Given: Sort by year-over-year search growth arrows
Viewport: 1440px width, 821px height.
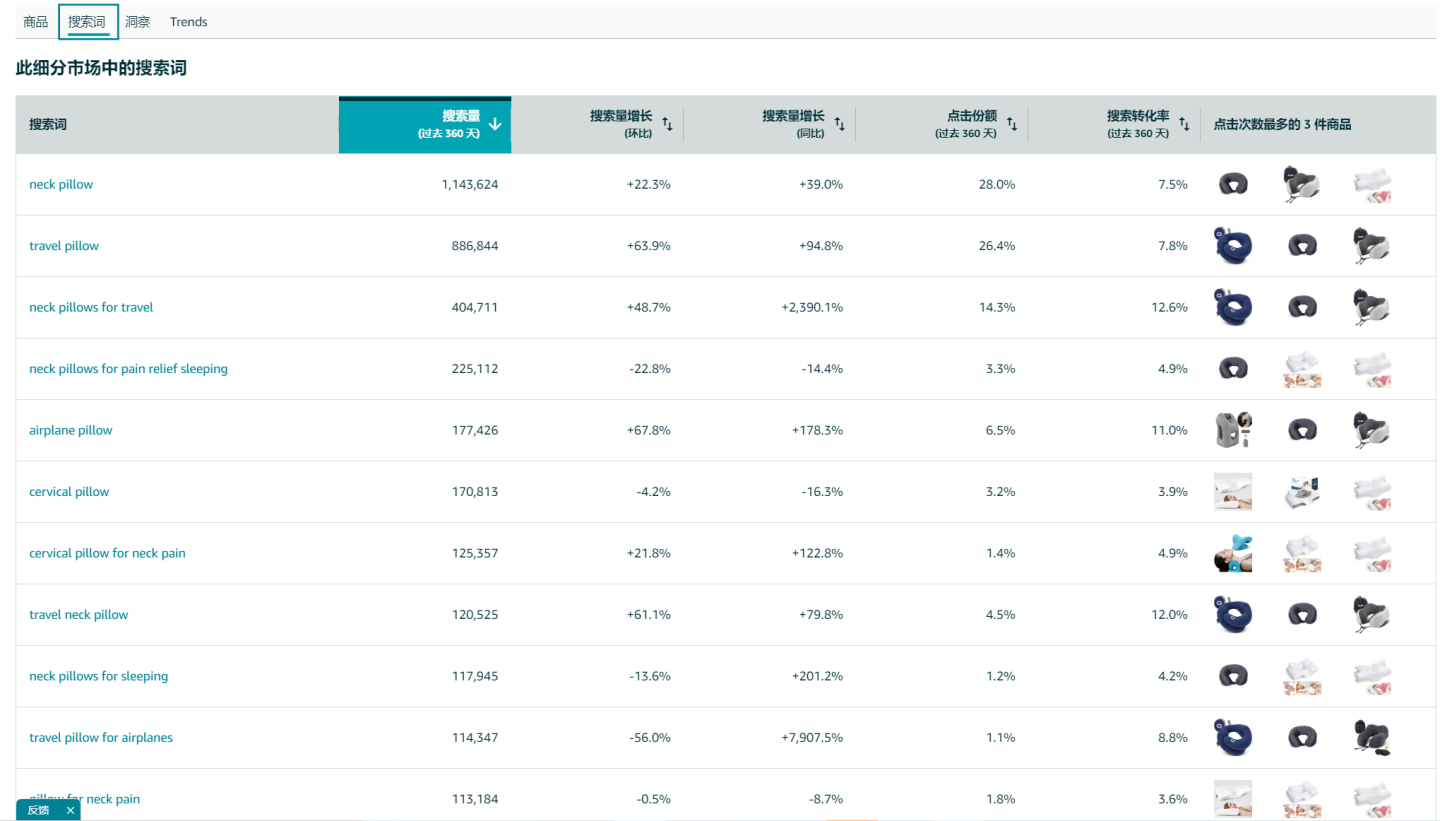Looking at the screenshot, I should (840, 124).
